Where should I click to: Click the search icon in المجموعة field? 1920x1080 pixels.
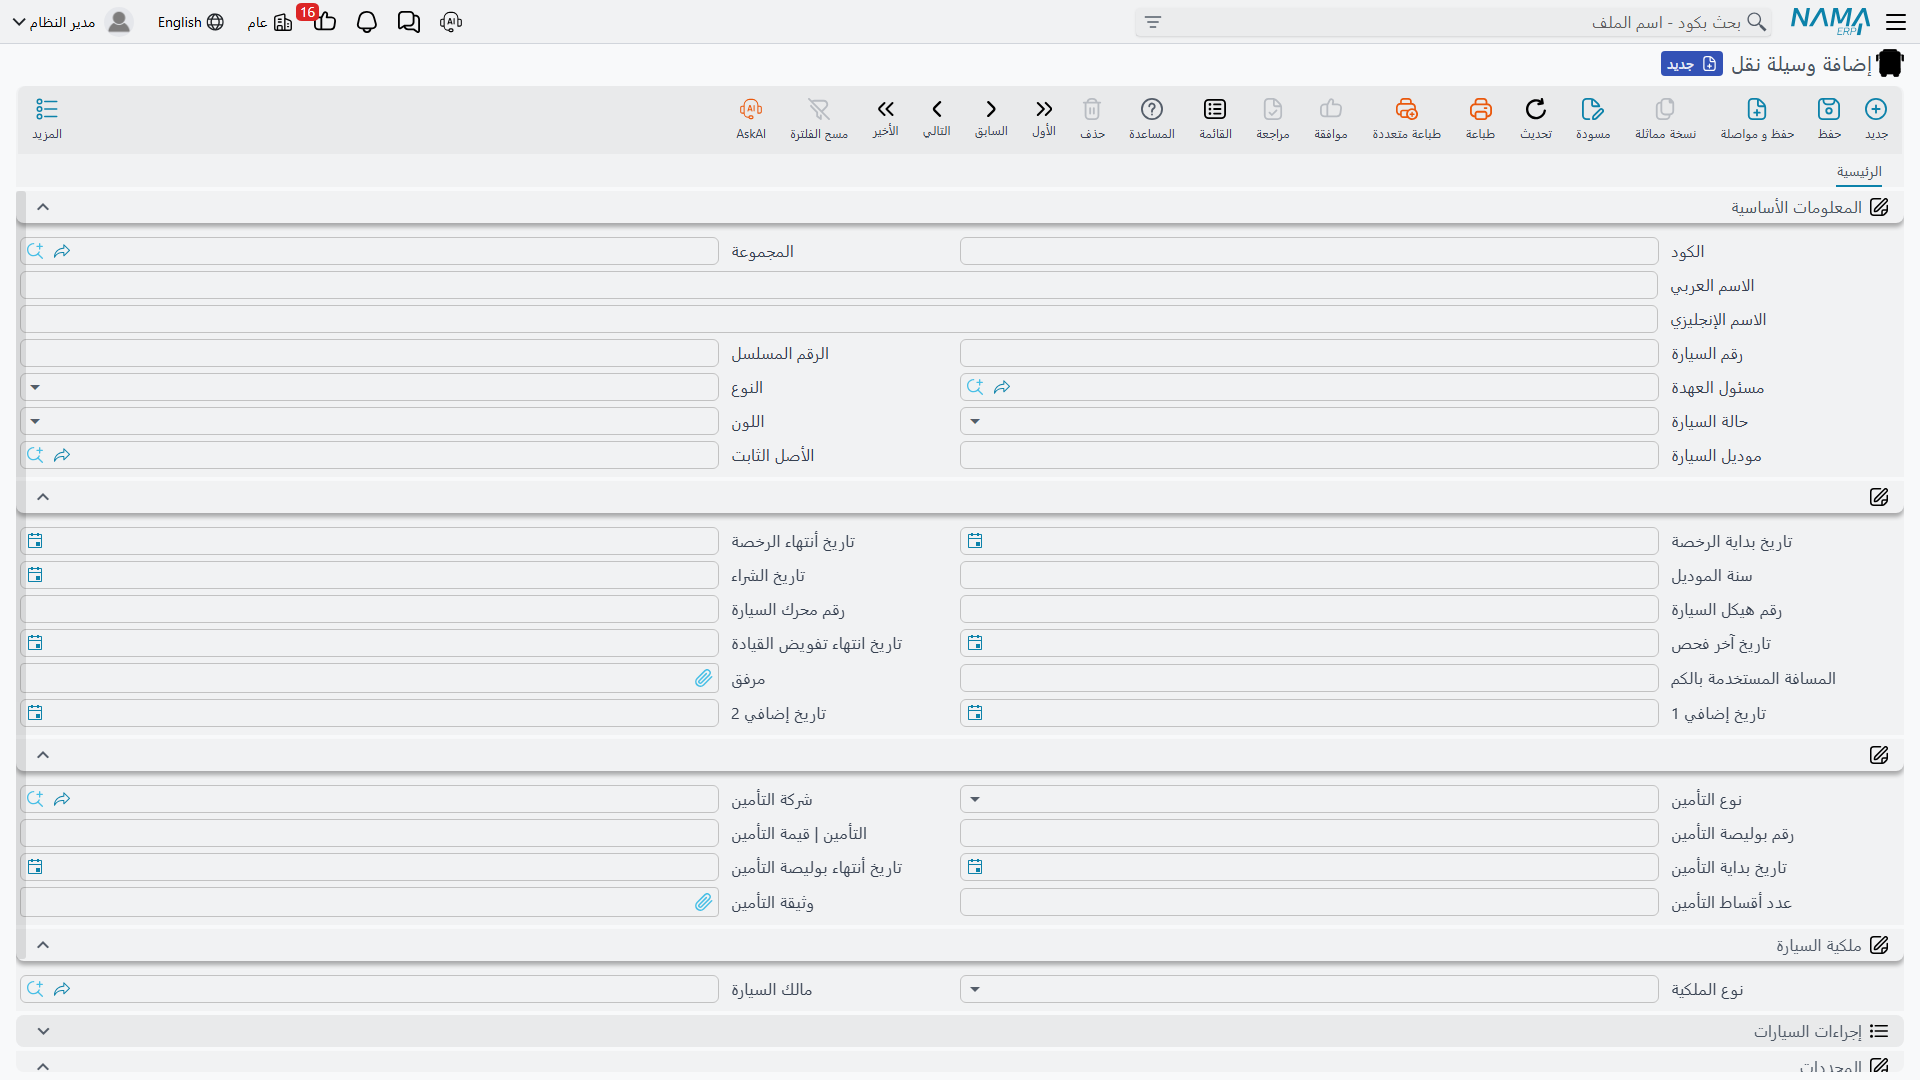pyautogui.click(x=35, y=251)
